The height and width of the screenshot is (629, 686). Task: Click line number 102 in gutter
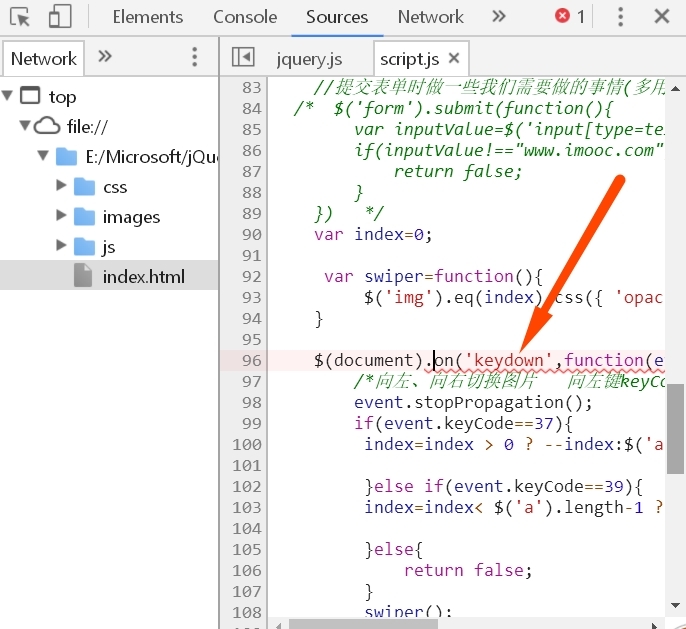coord(247,486)
